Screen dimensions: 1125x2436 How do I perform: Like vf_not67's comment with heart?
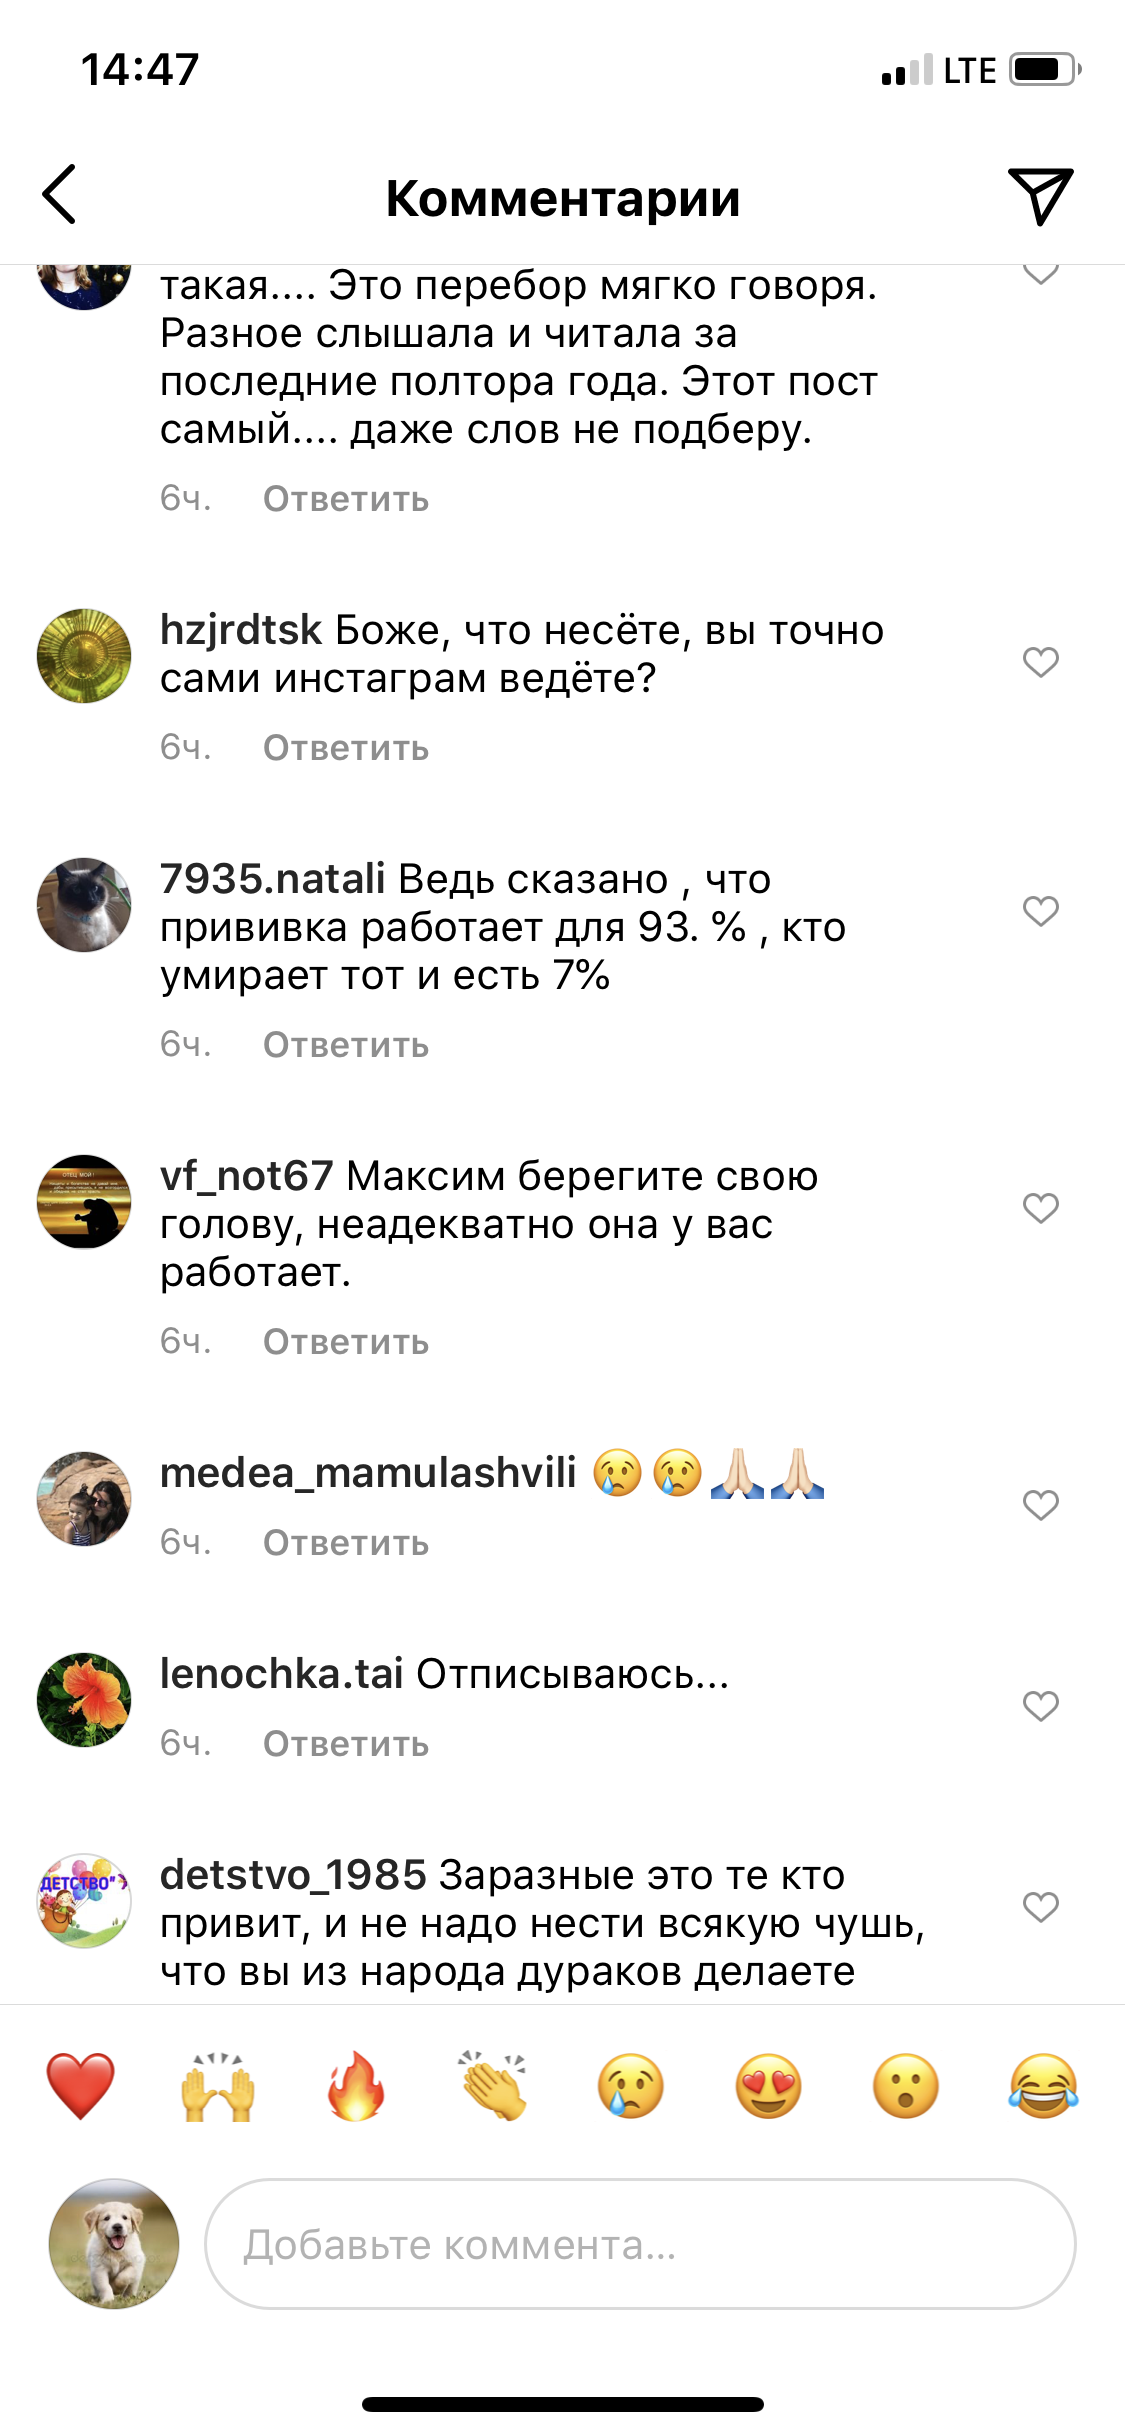[1041, 1207]
